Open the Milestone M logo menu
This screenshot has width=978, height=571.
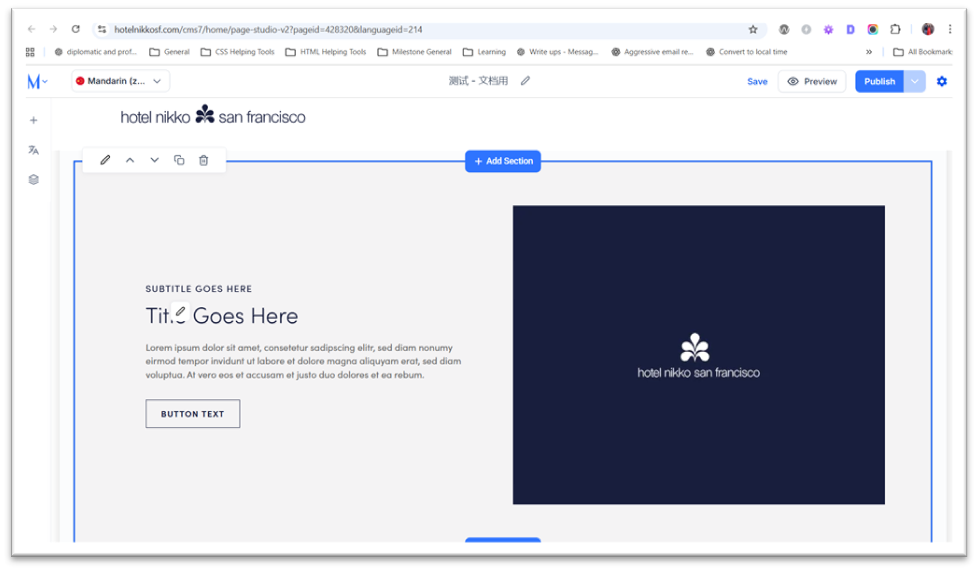(x=37, y=81)
